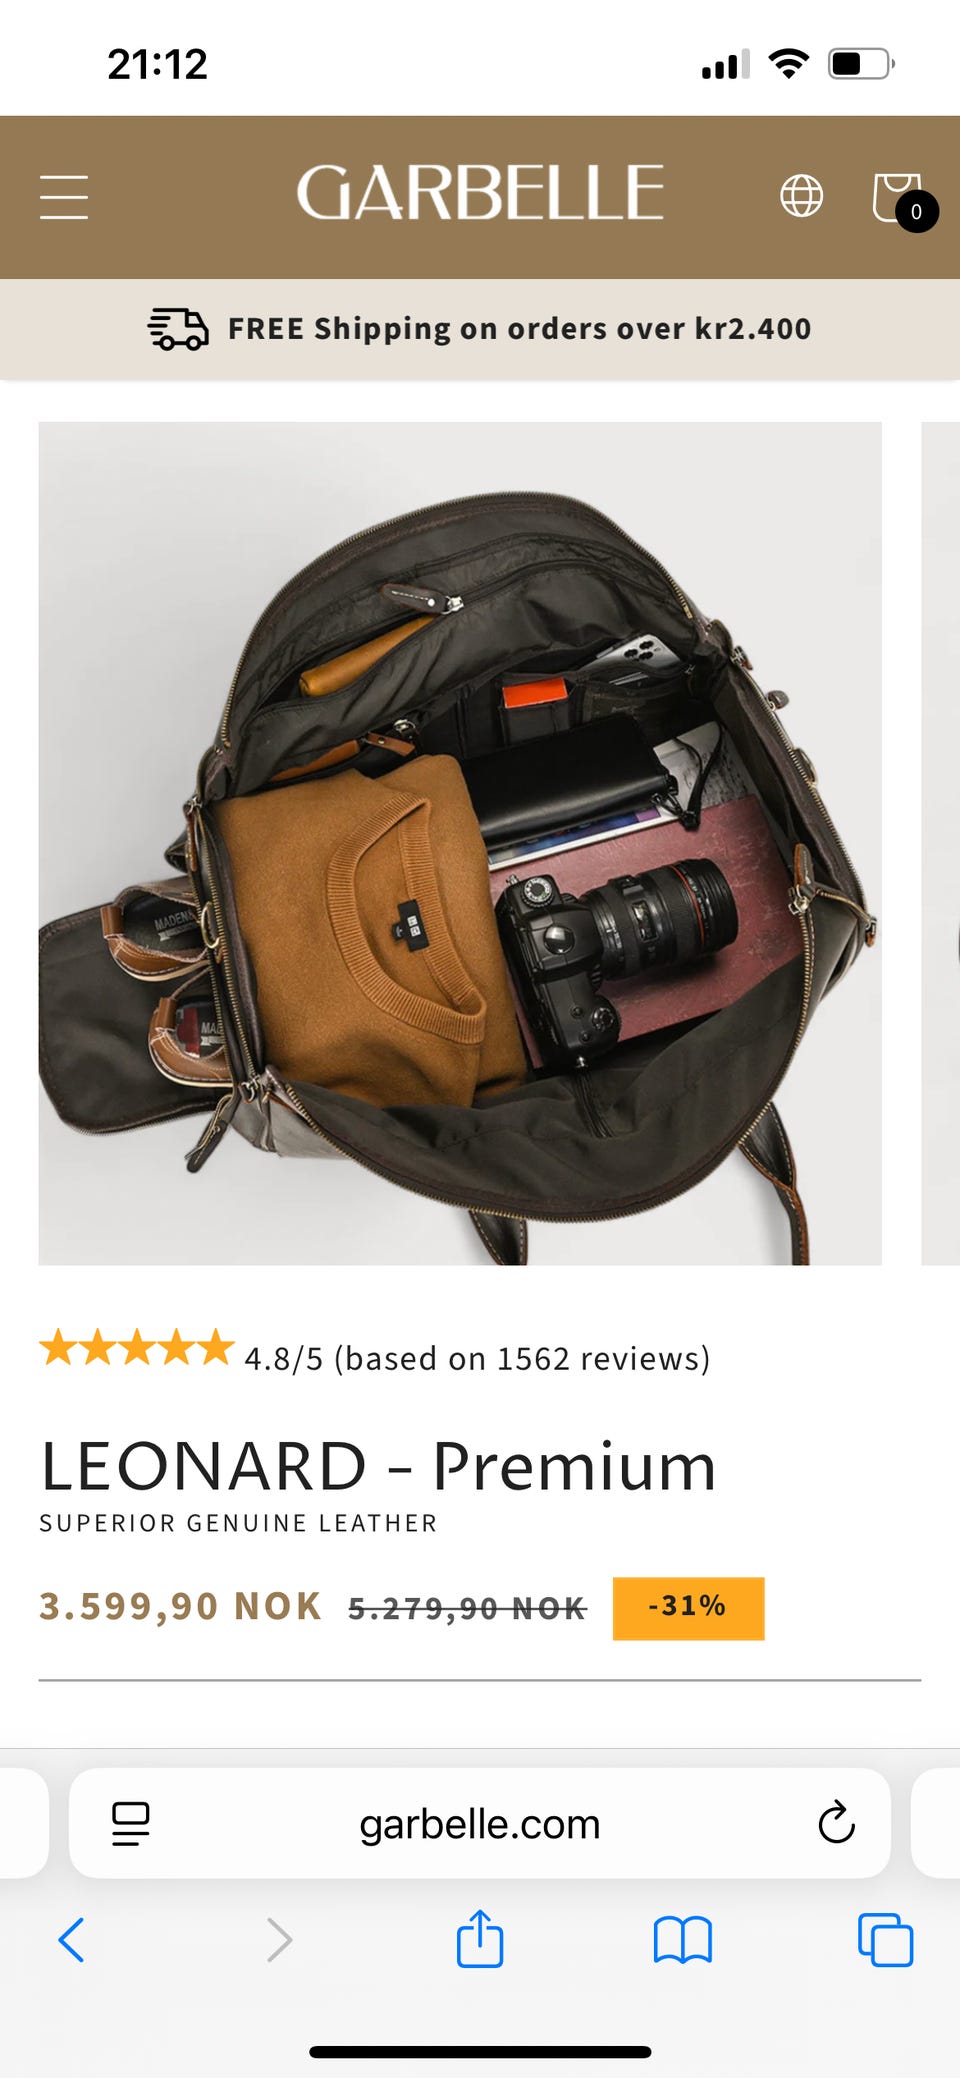Open the shopping cart bag icon
Viewport: 960px width, 2078px height.
tap(902, 200)
